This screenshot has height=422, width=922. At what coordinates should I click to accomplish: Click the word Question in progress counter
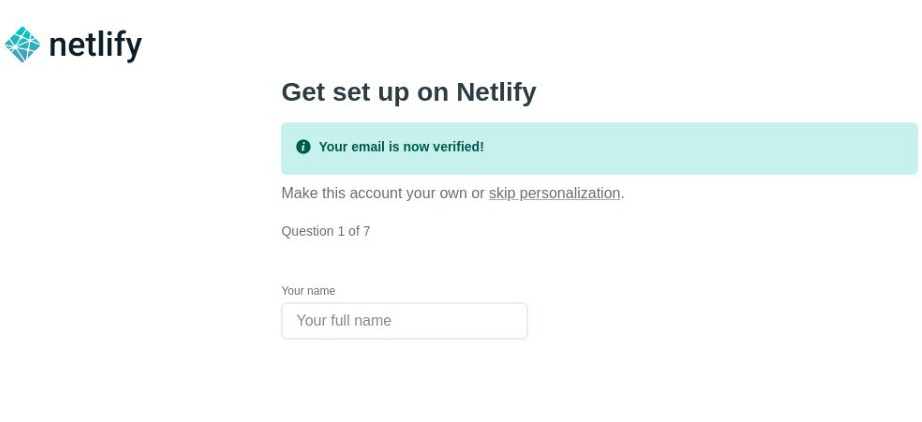[307, 231]
